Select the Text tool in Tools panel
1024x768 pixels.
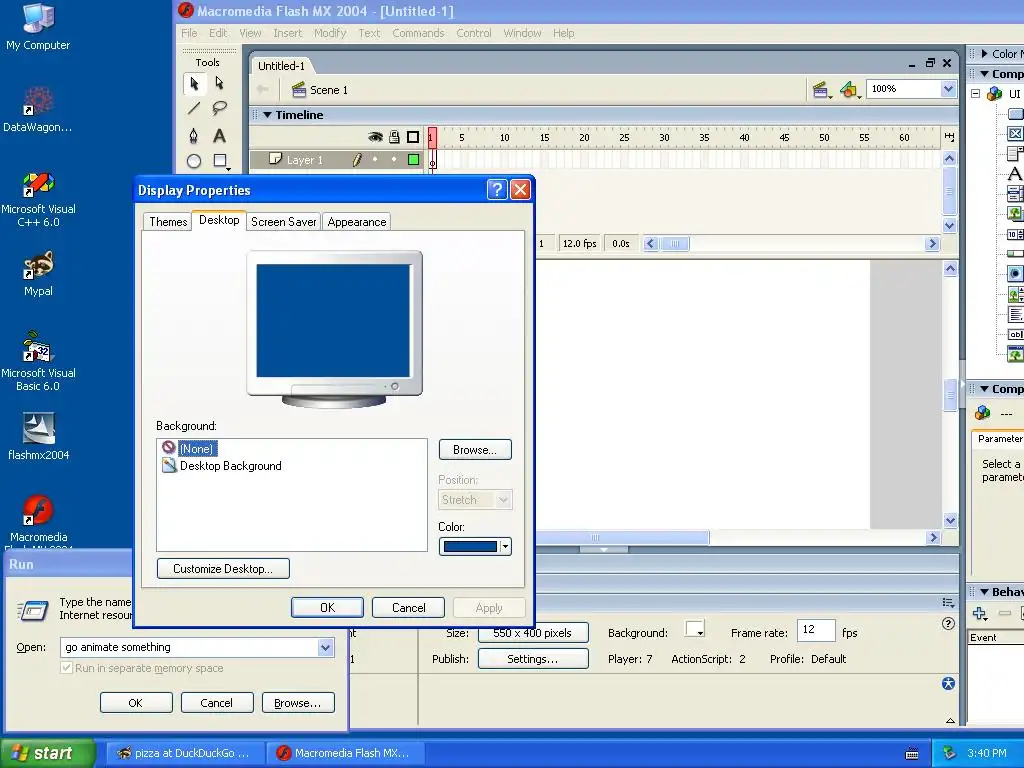point(219,135)
